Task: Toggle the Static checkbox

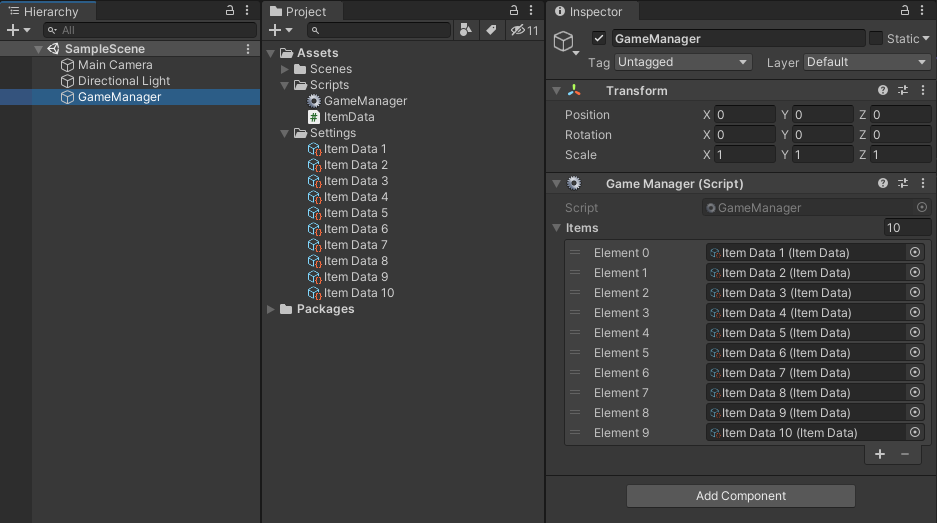Action: pyautogui.click(x=875, y=38)
